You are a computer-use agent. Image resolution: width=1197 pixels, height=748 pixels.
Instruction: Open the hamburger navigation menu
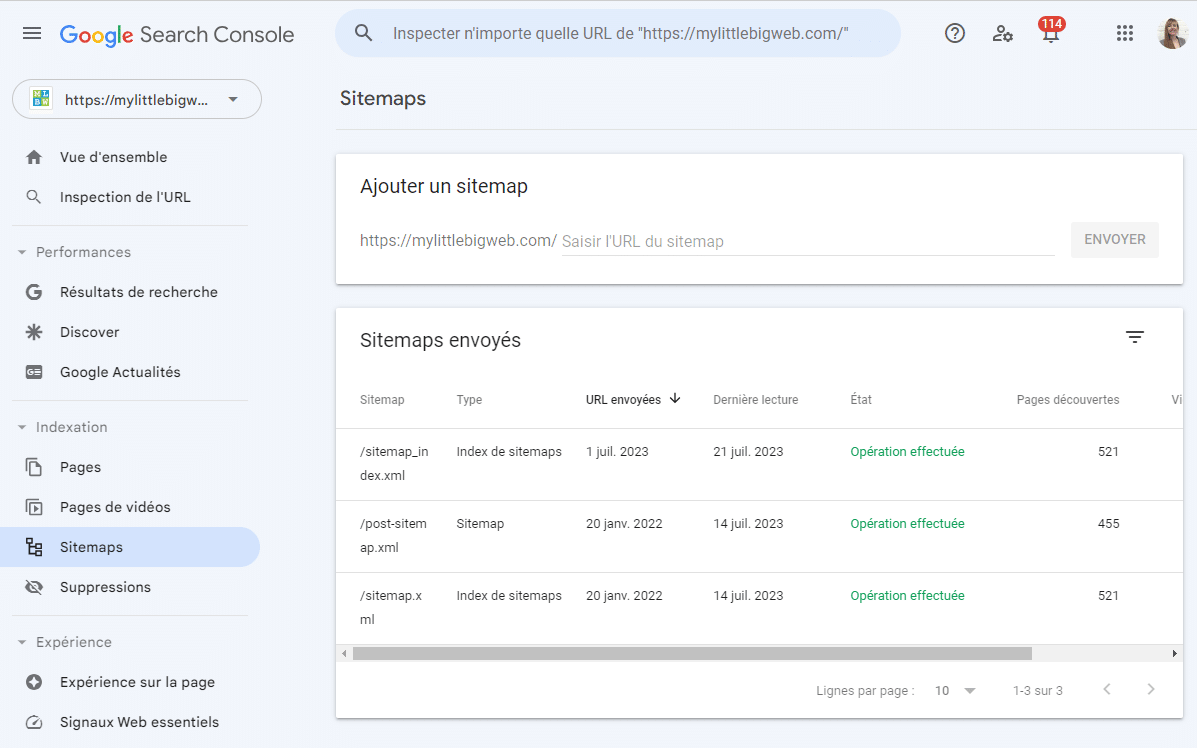(x=31, y=32)
